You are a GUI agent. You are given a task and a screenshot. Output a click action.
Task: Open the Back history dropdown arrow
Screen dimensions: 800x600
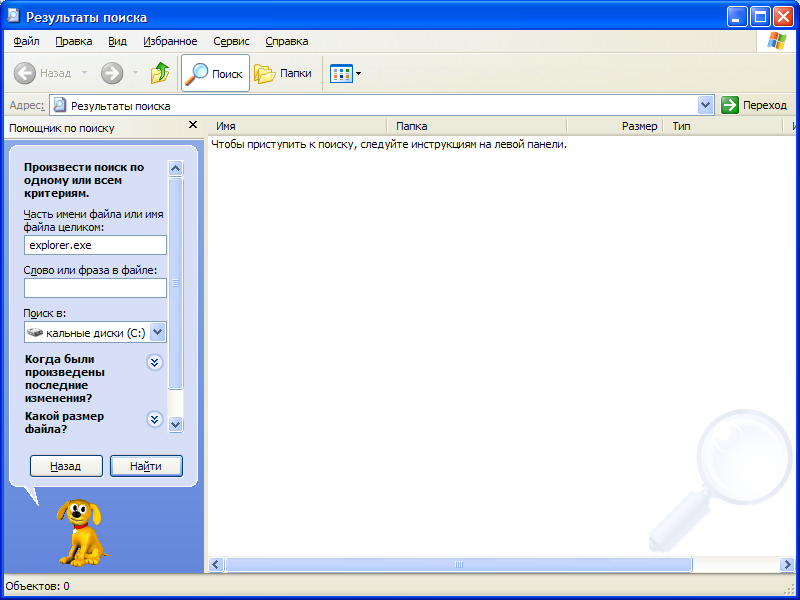point(85,73)
